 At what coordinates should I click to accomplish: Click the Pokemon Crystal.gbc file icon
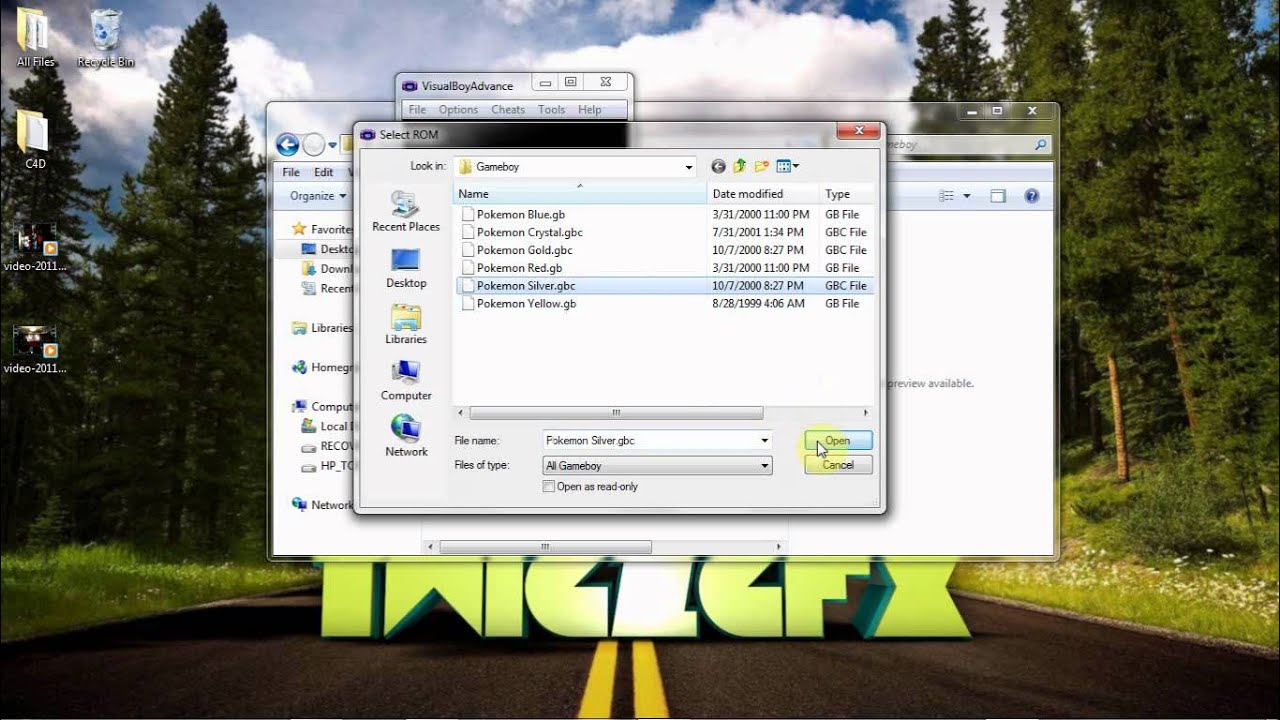point(468,232)
